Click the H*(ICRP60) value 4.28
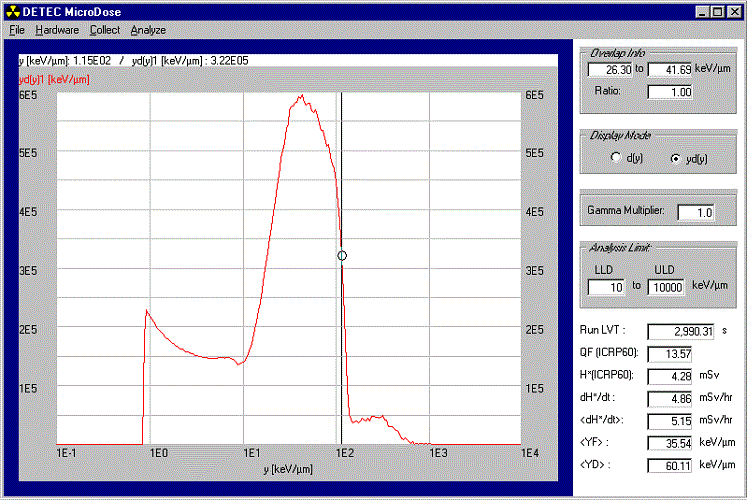Screen dimensions: 747x500 pos(670,376)
